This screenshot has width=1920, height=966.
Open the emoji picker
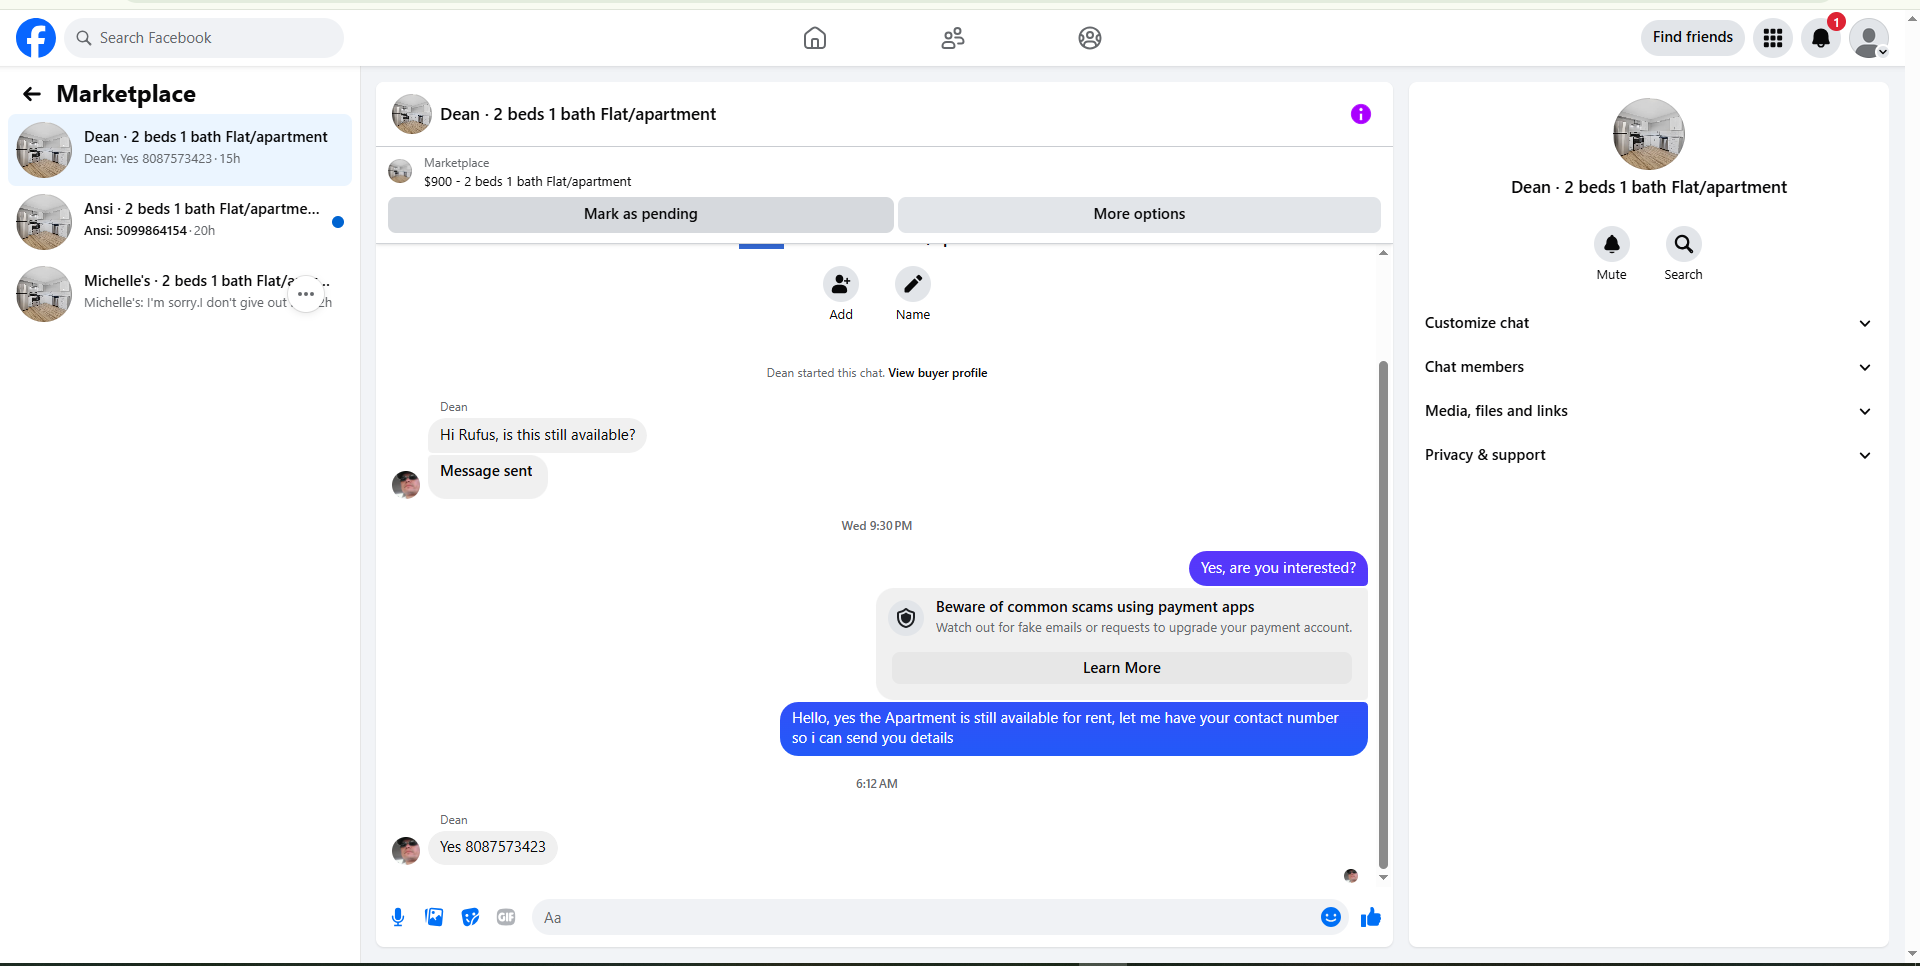(x=1331, y=917)
